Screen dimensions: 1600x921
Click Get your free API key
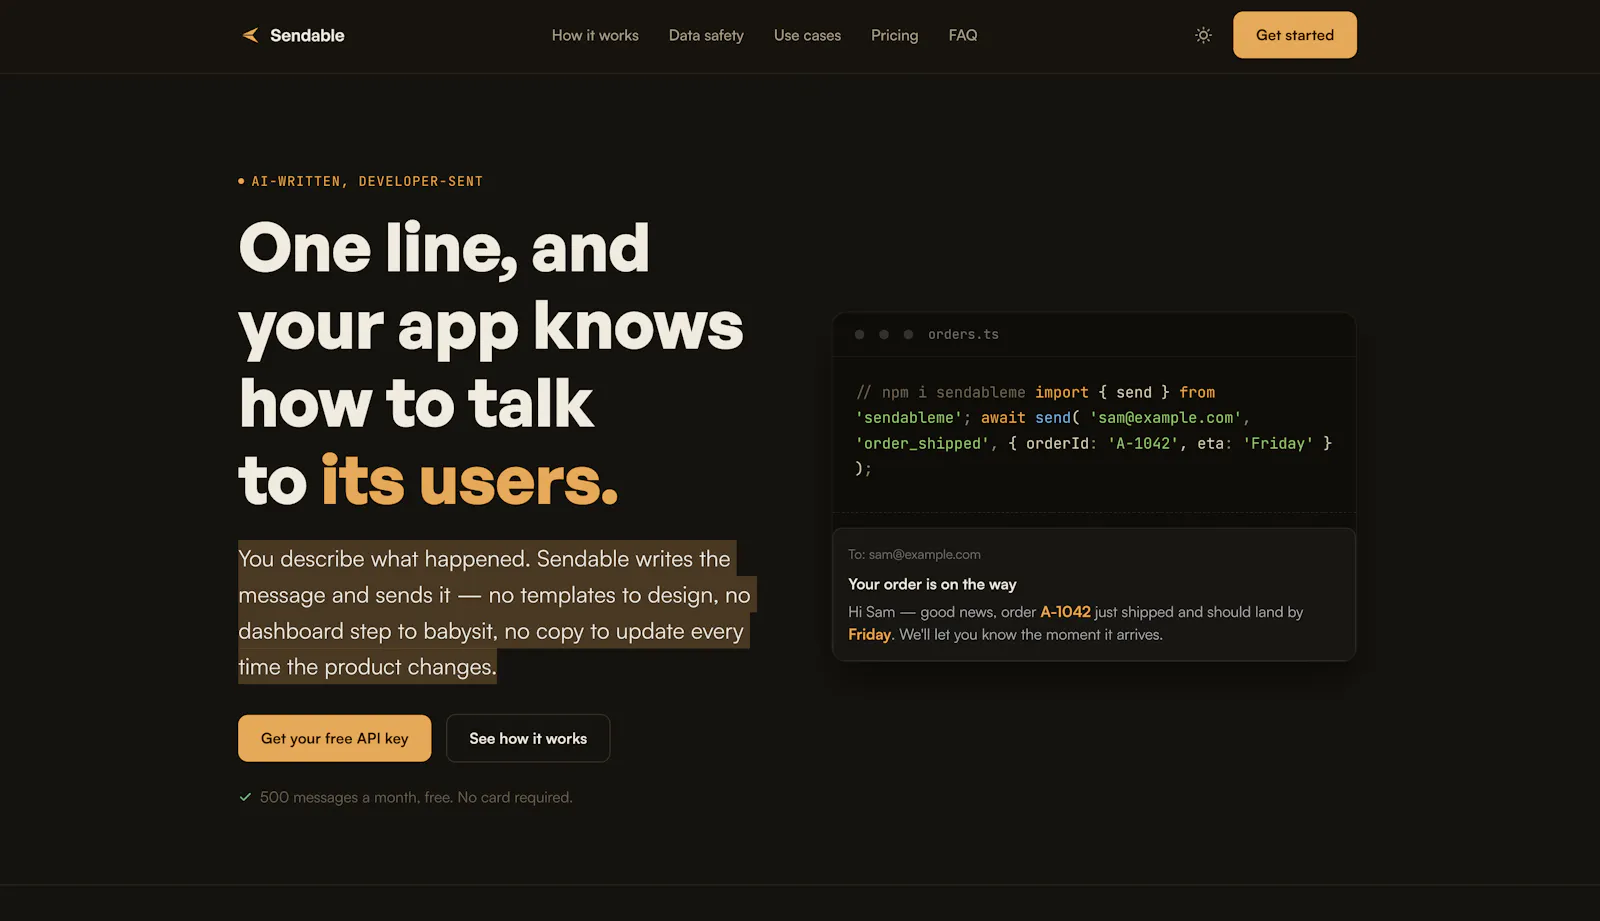pos(335,738)
